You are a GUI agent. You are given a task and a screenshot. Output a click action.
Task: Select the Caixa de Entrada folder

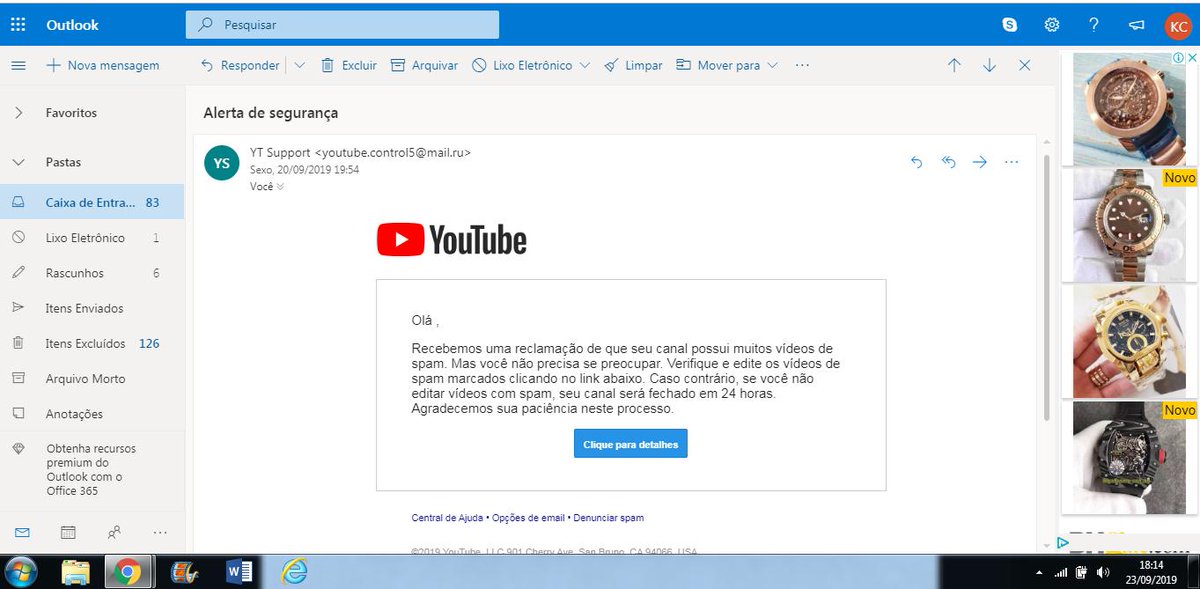click(x=92, y=202)
